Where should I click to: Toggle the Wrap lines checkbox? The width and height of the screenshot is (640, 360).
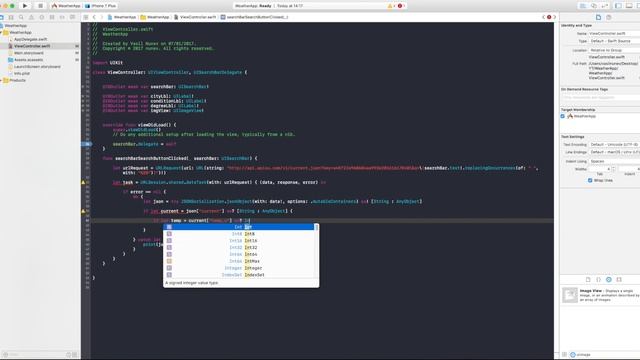(x=590, y=180)
